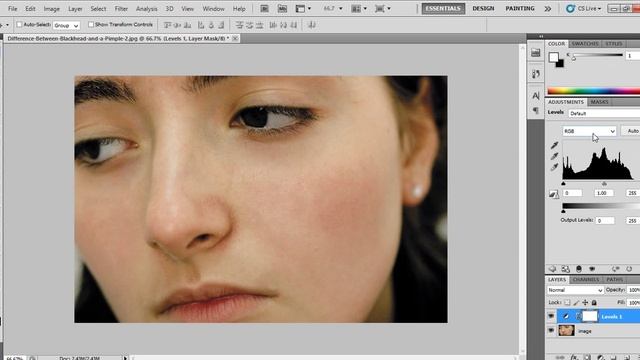Screen dimensions: 640x360
Task: Show more workspaces via double-arrow
Action: [x=548, y=9]
